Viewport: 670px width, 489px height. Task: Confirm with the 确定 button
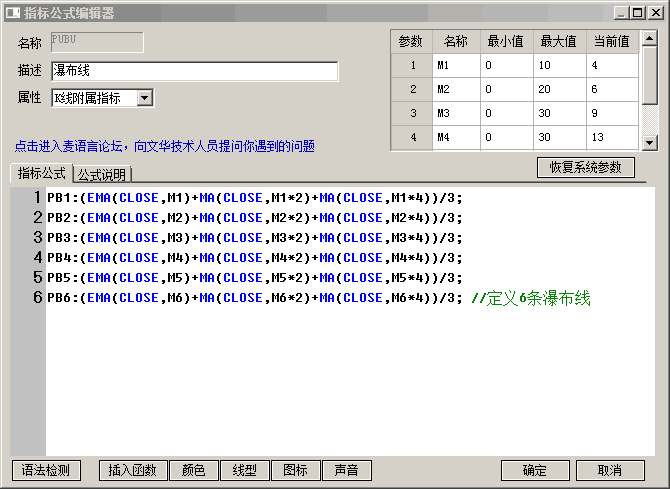coord(535,470)
